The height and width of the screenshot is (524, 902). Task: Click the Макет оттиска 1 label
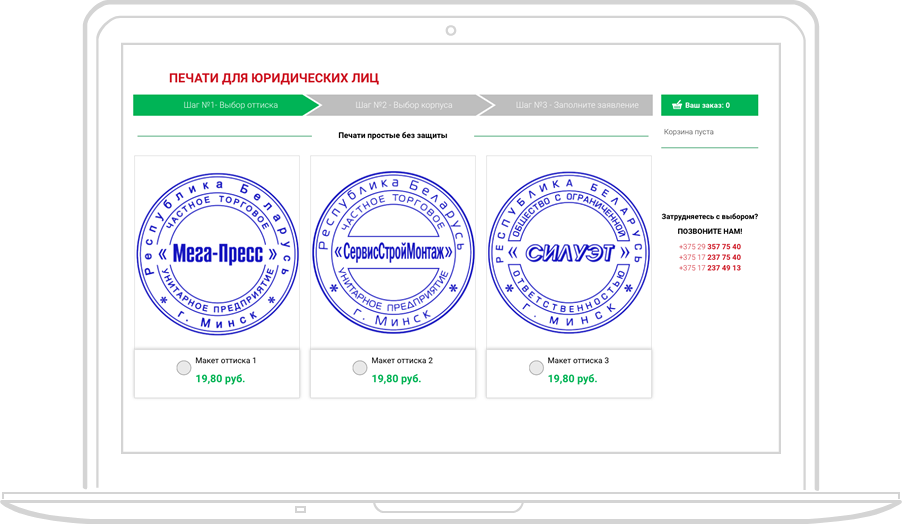click(x=226, y=361)
